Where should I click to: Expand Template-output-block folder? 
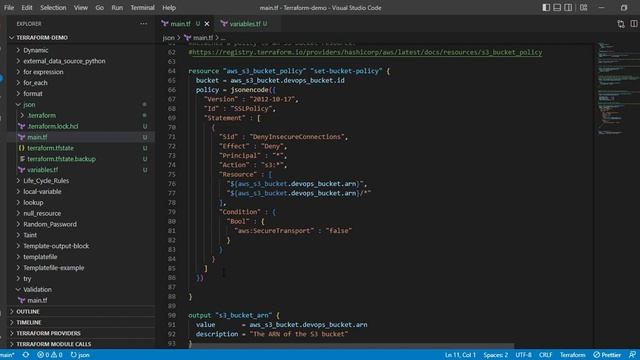point(82,246)
